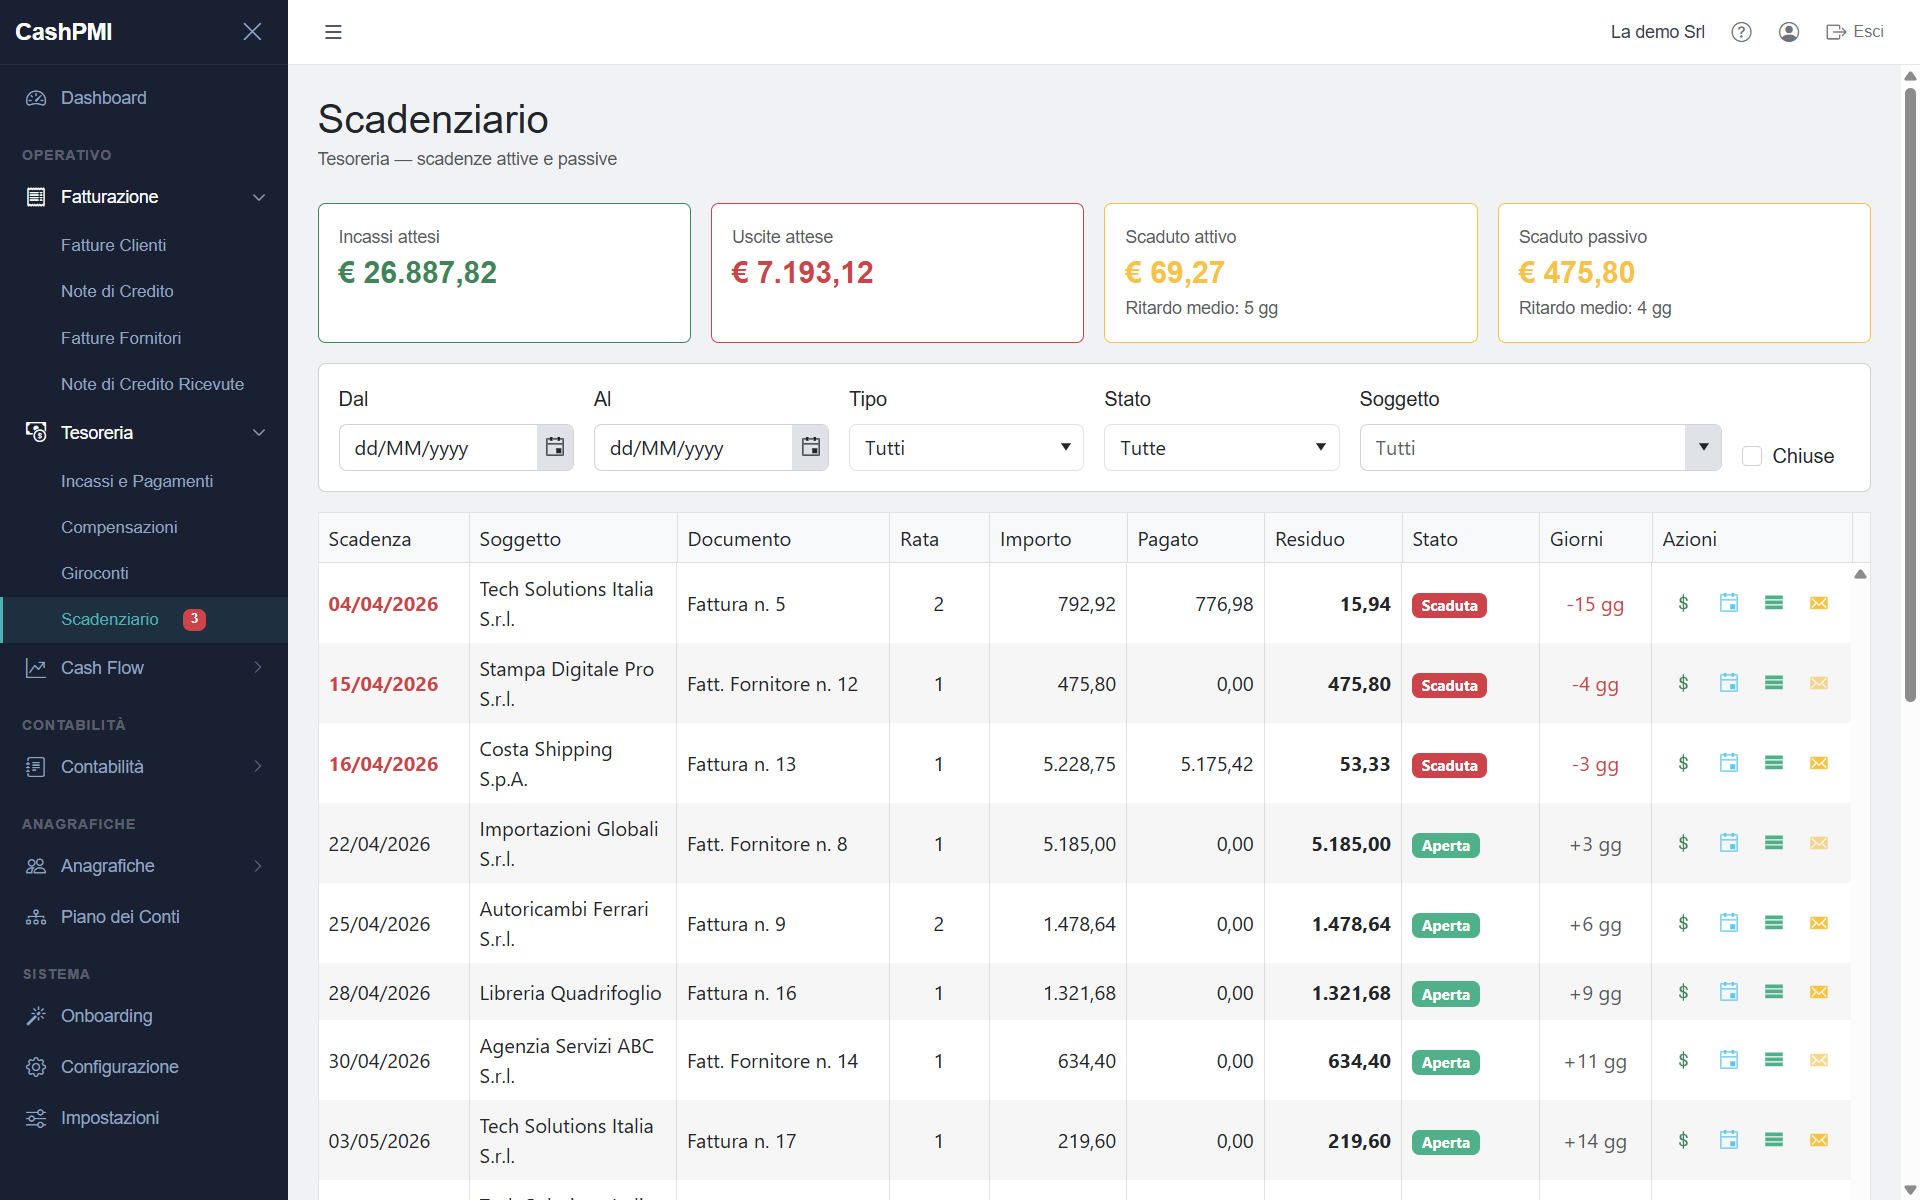
Task: Click list icon for Fatt. Fornitore n. 14
Action: click(1774, 1060)
